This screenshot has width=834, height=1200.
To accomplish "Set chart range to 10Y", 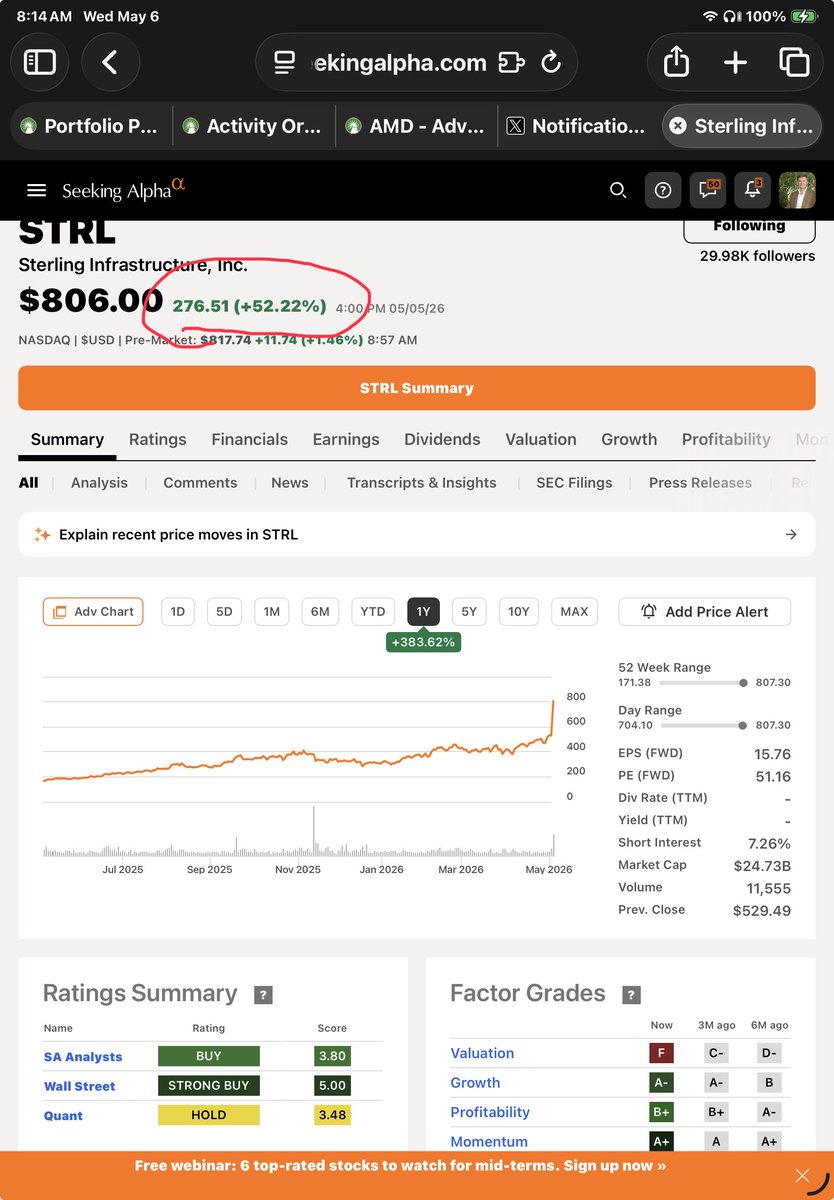I will pyautogui.click(x=519, y=612).
